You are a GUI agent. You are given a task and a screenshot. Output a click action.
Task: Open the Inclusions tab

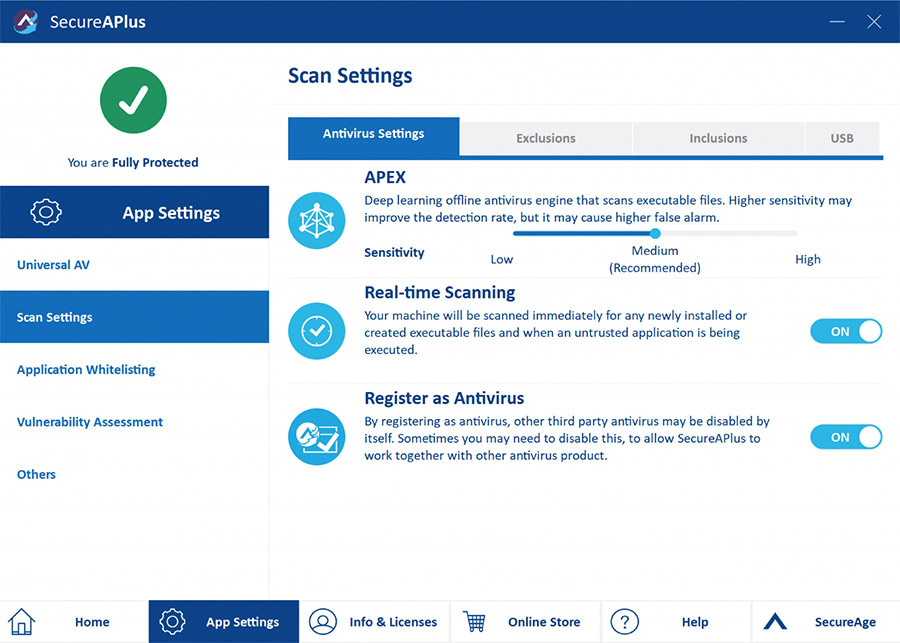click(x=718, y=138)
